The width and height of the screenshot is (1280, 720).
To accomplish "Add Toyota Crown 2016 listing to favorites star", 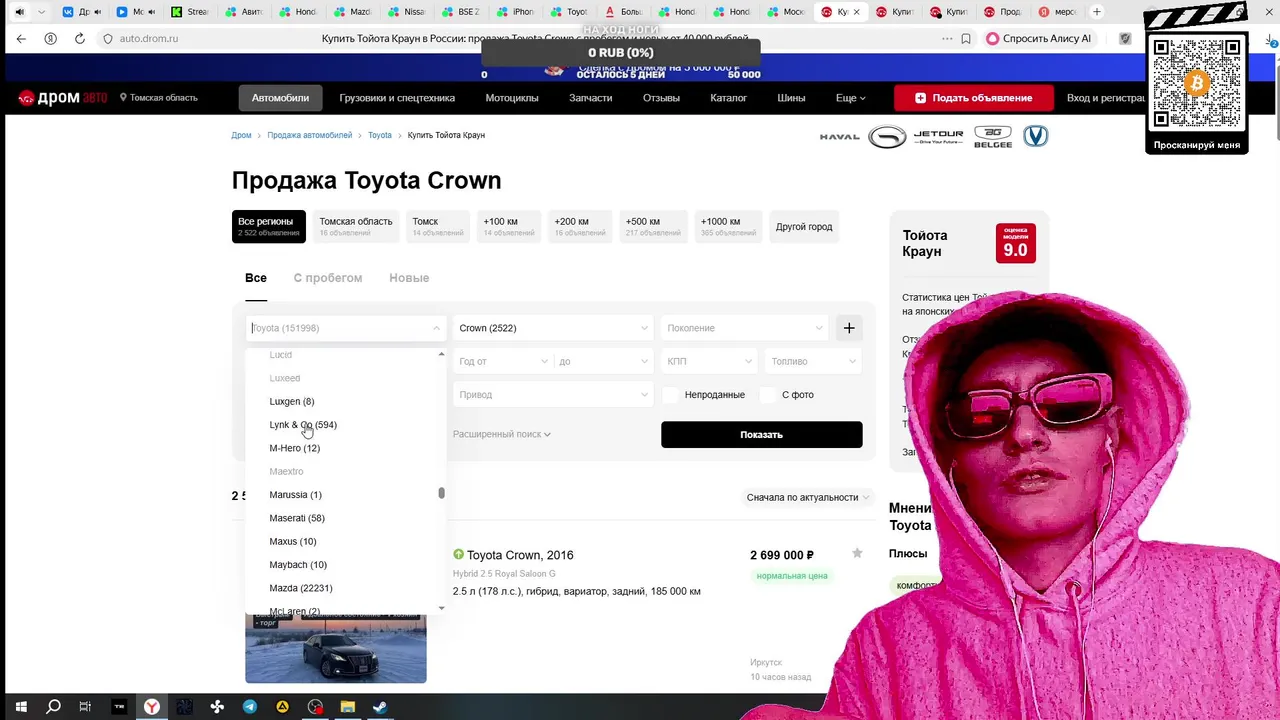I will [857, 553].
